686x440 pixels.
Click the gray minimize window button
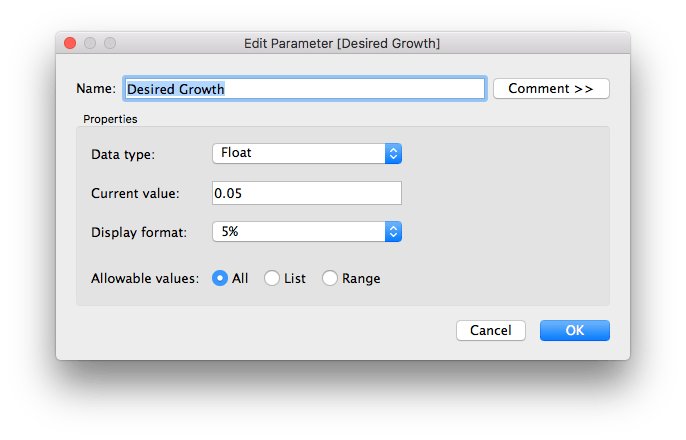click(x=90, y=43)
